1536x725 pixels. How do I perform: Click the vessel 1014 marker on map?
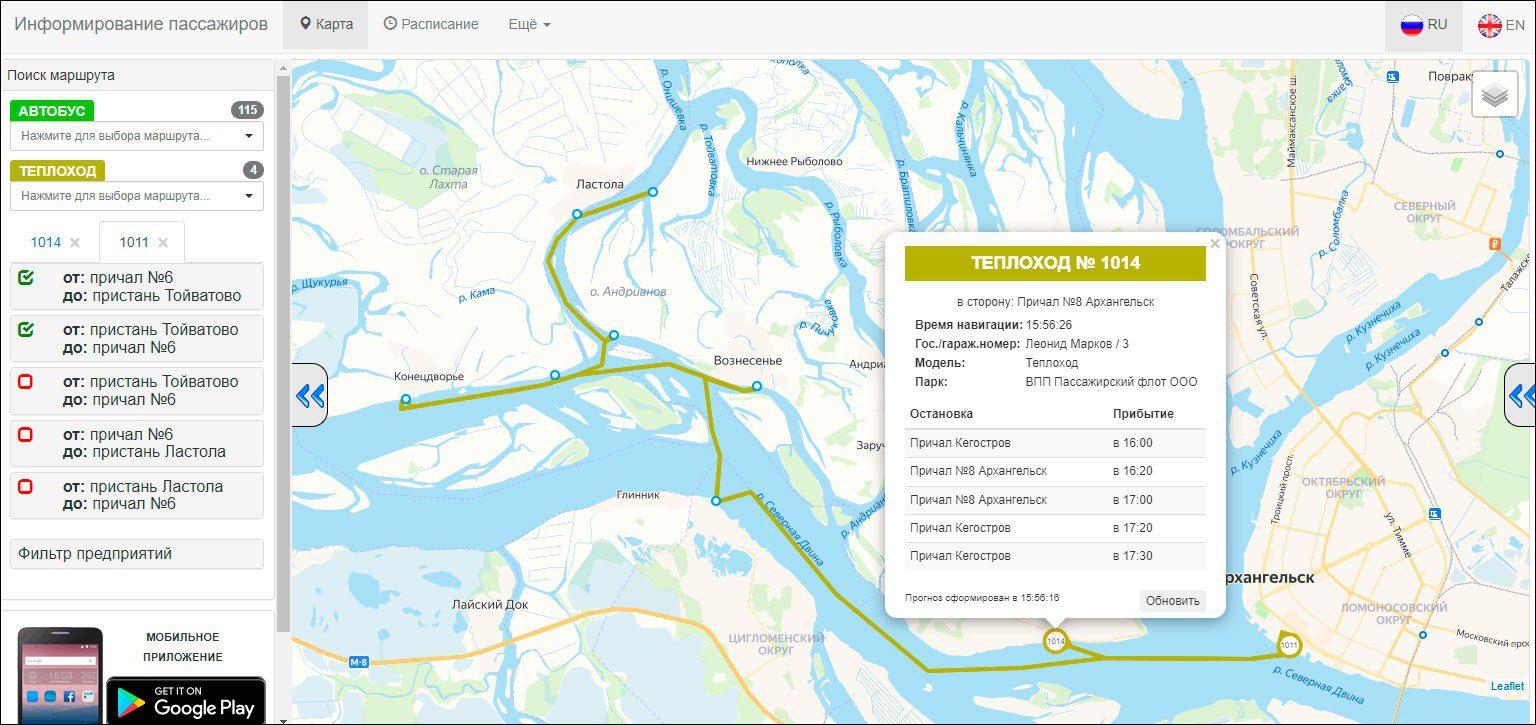click(1055, 641)
